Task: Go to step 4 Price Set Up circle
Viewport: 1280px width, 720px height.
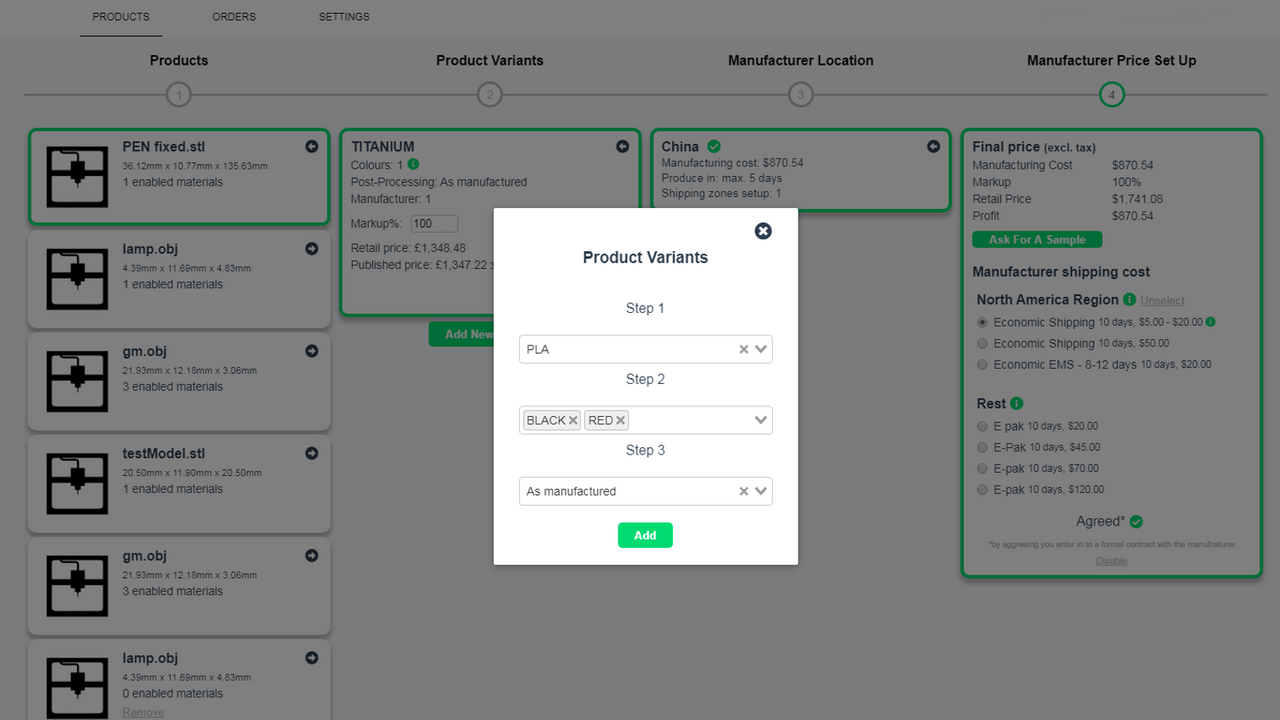Action: point(1111,95)
